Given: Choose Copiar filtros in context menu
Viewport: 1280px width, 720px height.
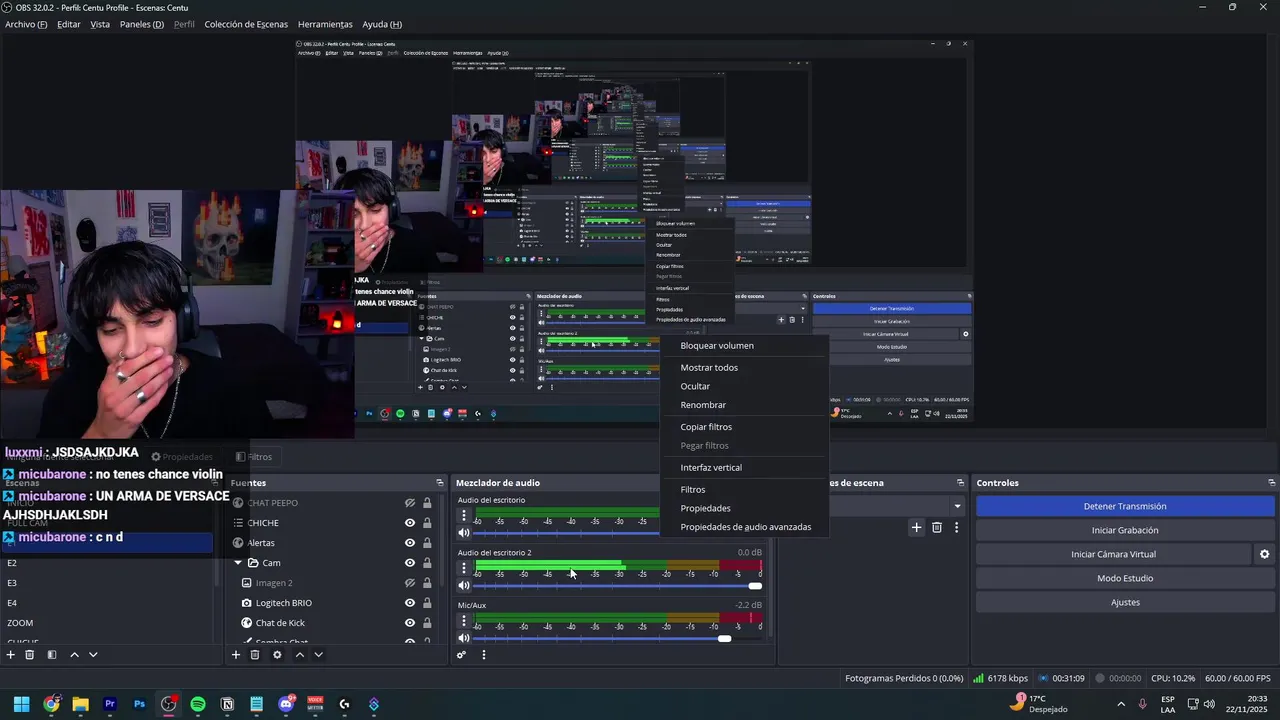Looking at the screenshot, I should (745, 427).
